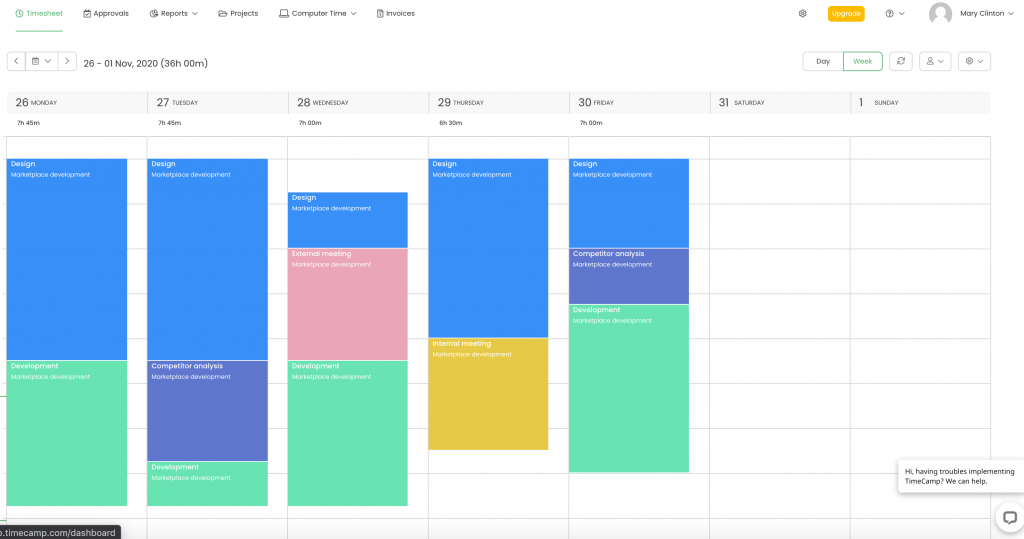The height and width of the screenshot is (539, 1024).
Task: Click Tuesday's 7h 45m total
Action: (169, 123)
